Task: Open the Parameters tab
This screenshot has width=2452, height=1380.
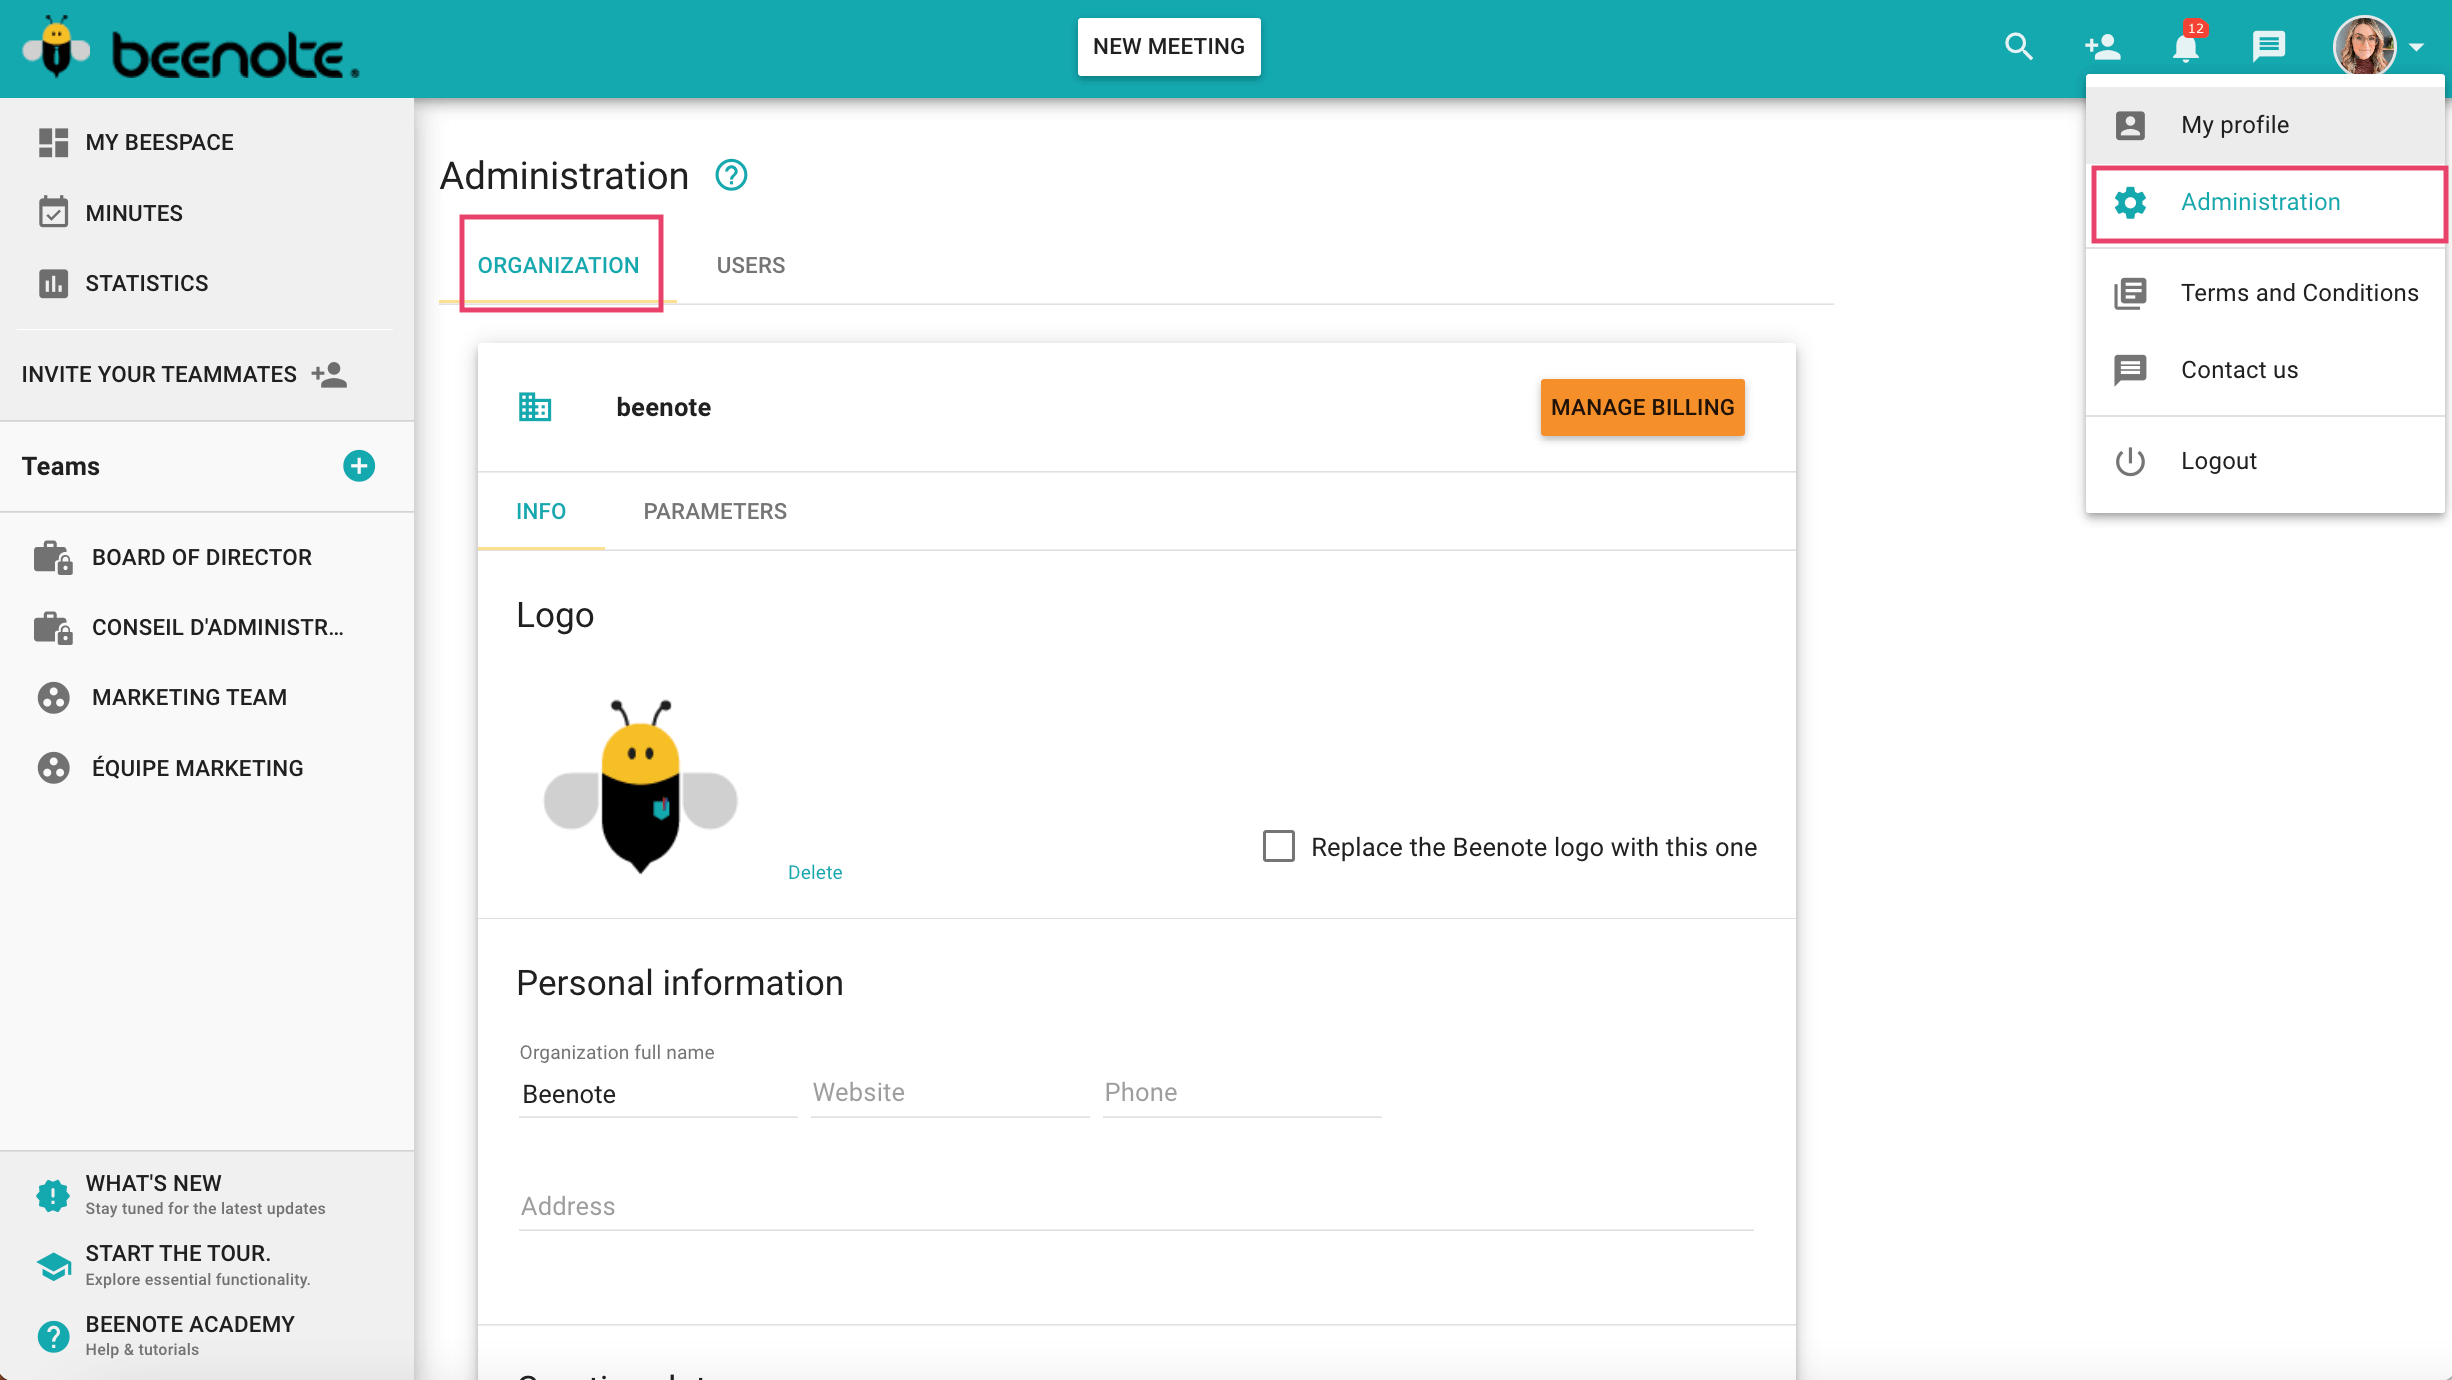Action: [715, 511]
